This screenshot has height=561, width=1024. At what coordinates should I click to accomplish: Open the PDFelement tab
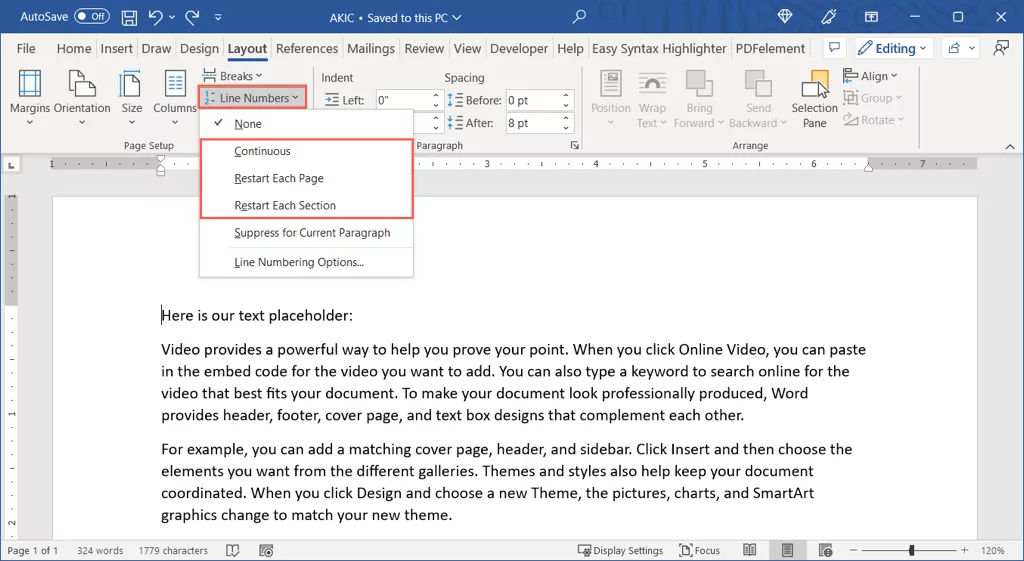pos(770,48)
